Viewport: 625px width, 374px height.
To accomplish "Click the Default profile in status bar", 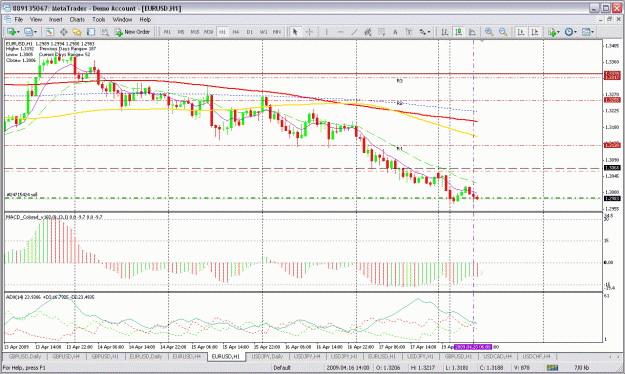I will click(282, 368).
